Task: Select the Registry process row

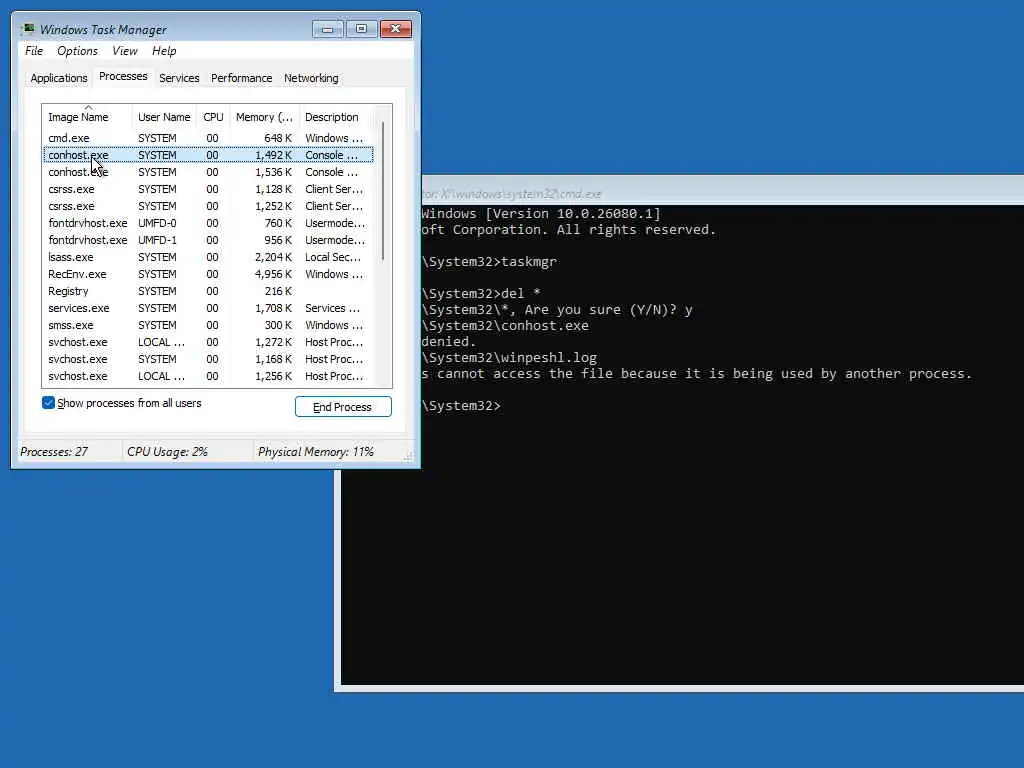Action: [208, 291]
